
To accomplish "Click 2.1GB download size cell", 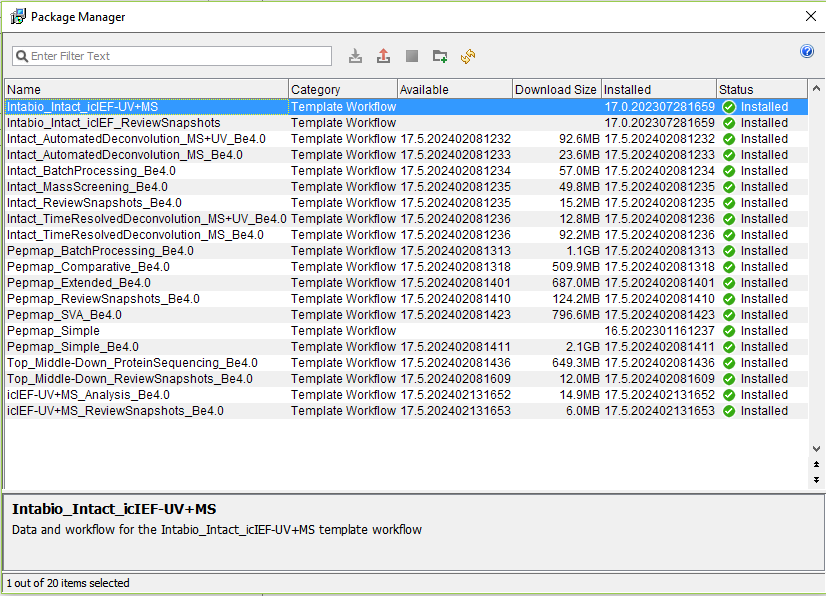I will pyautogui.click(x=582, y=347).
